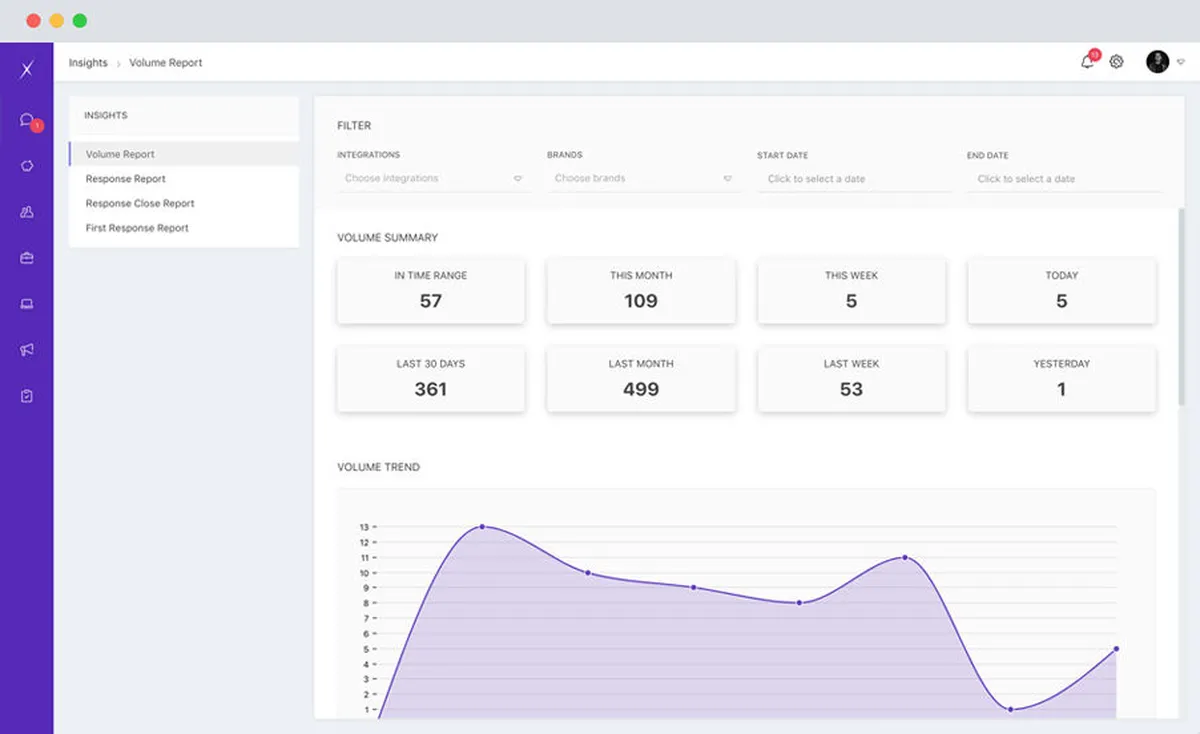
Task: Click the Last Month summary card
Action: pyautogui.click(x=641, y=379)
